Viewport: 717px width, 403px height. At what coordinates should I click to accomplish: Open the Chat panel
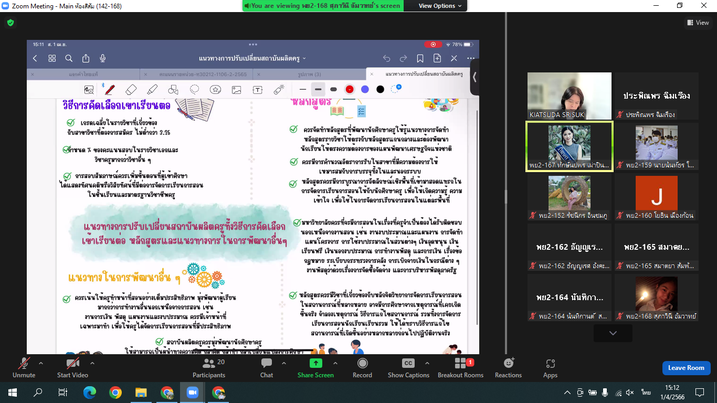coord(266,366)
